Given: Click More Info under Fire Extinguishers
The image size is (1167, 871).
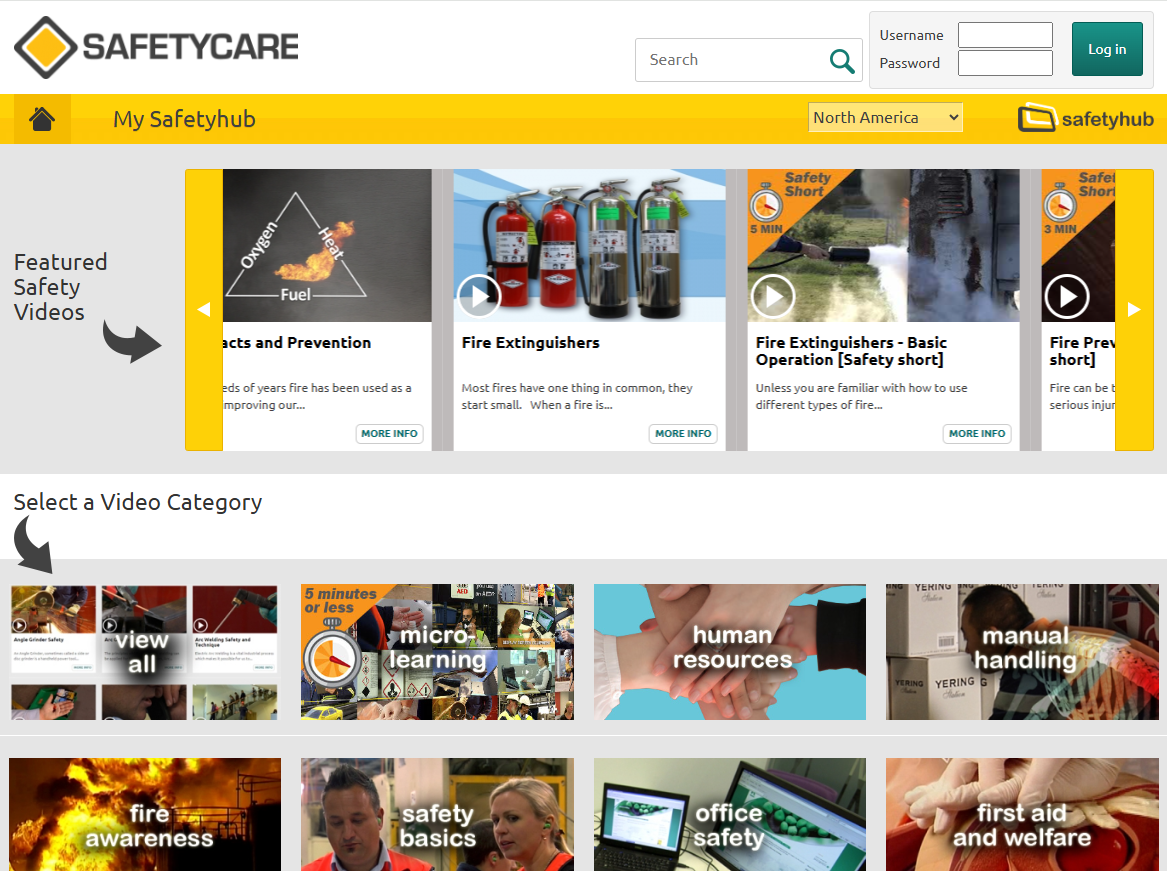Looking at the screenshot, I should coord(683,434).
